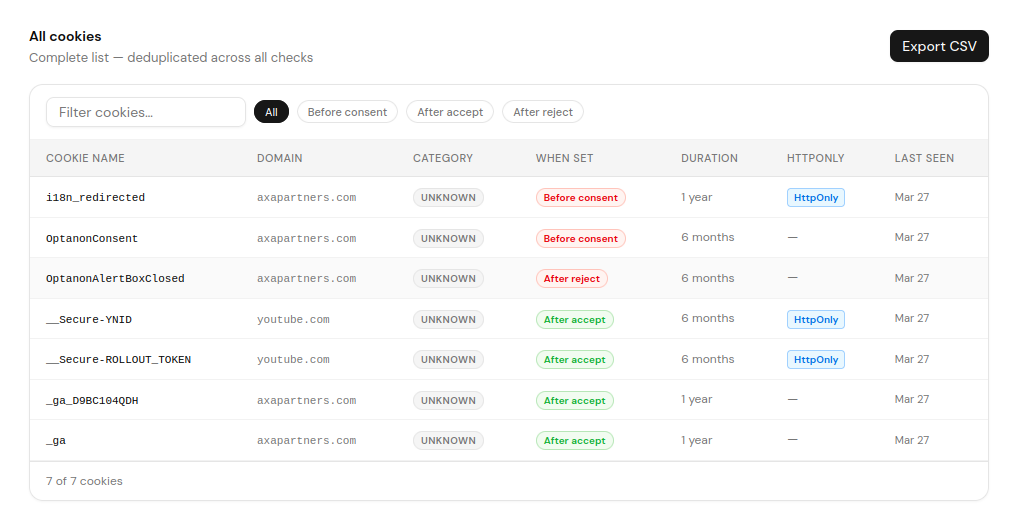Click the HttpOnly column header
Screen dimensions: 1012x518
[815, 158]
